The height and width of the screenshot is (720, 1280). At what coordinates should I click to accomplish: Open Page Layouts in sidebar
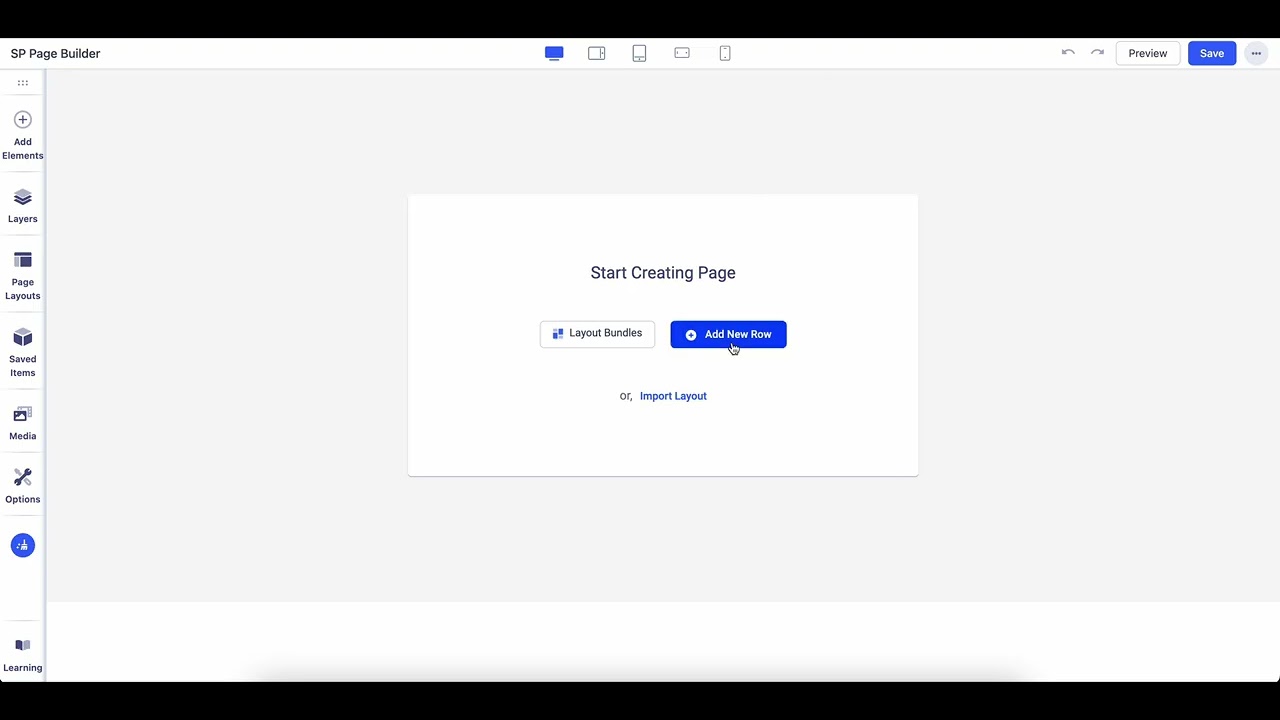pyautogui.click(x=22, y=275)
